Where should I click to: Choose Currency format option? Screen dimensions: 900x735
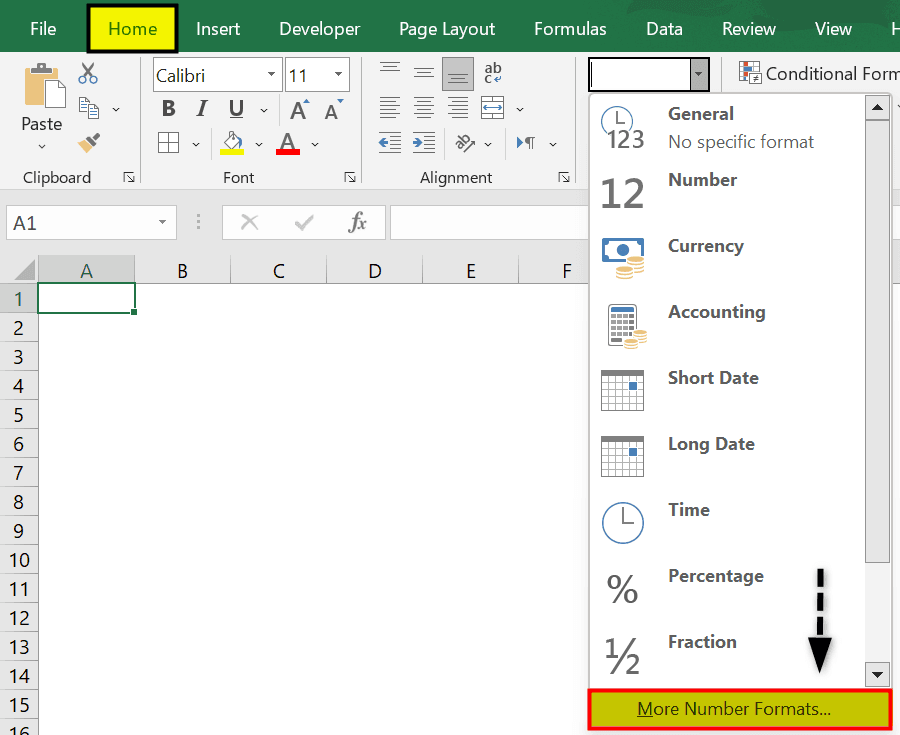pyautogui.click(x=727, y=259)
